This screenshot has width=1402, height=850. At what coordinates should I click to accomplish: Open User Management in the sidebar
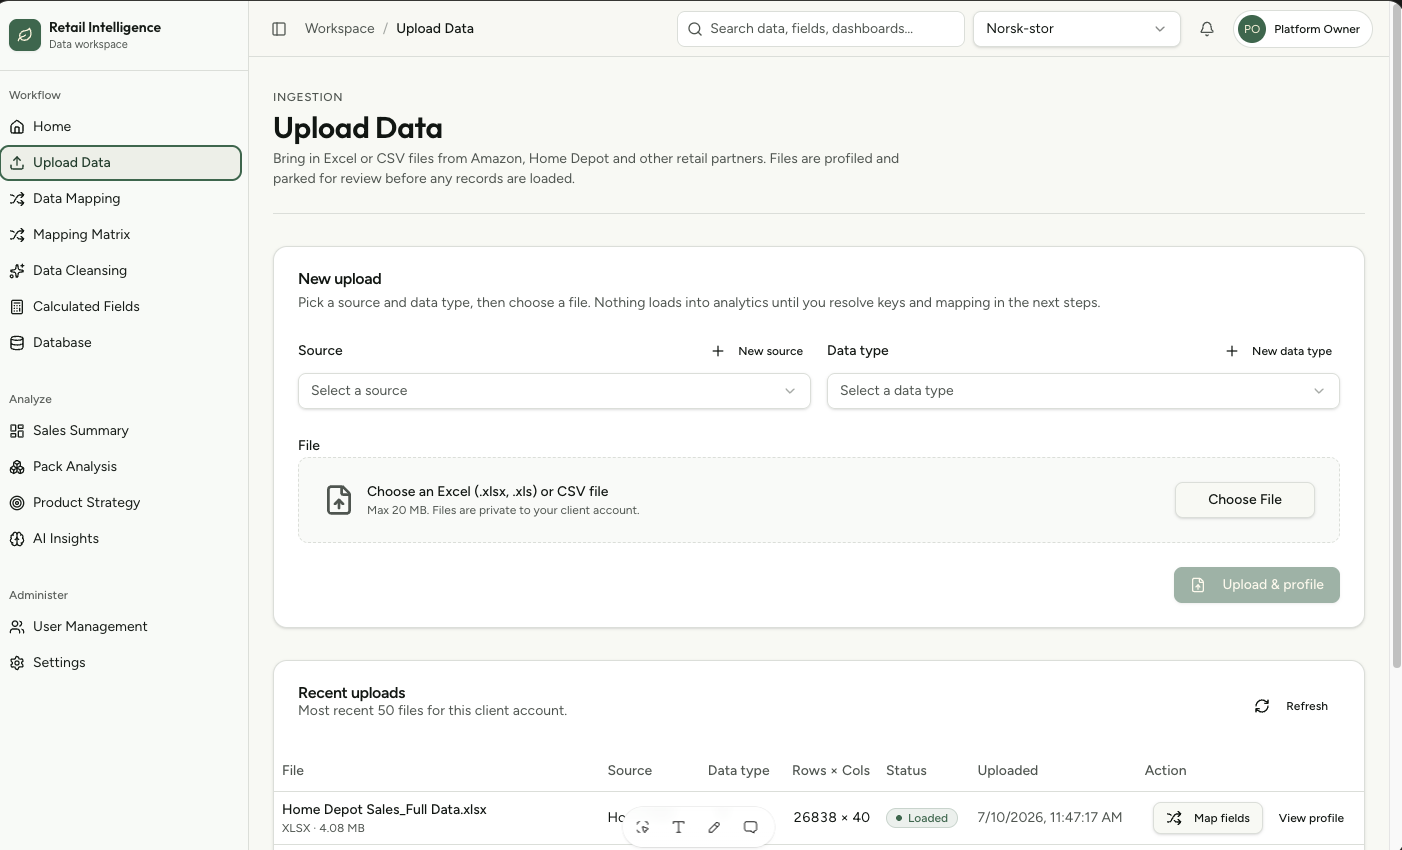coord(121,627)
